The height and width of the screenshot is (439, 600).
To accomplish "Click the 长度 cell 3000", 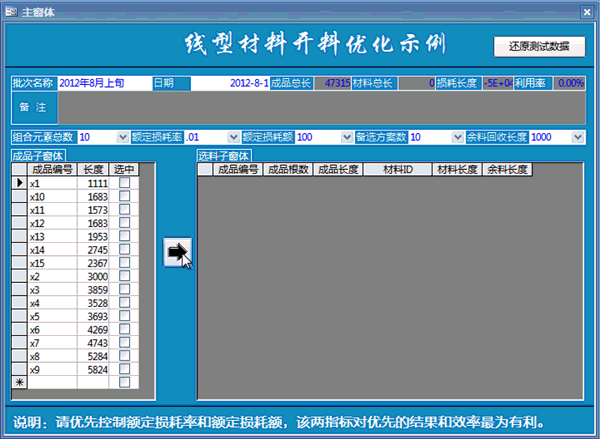I will coord(93,276).
